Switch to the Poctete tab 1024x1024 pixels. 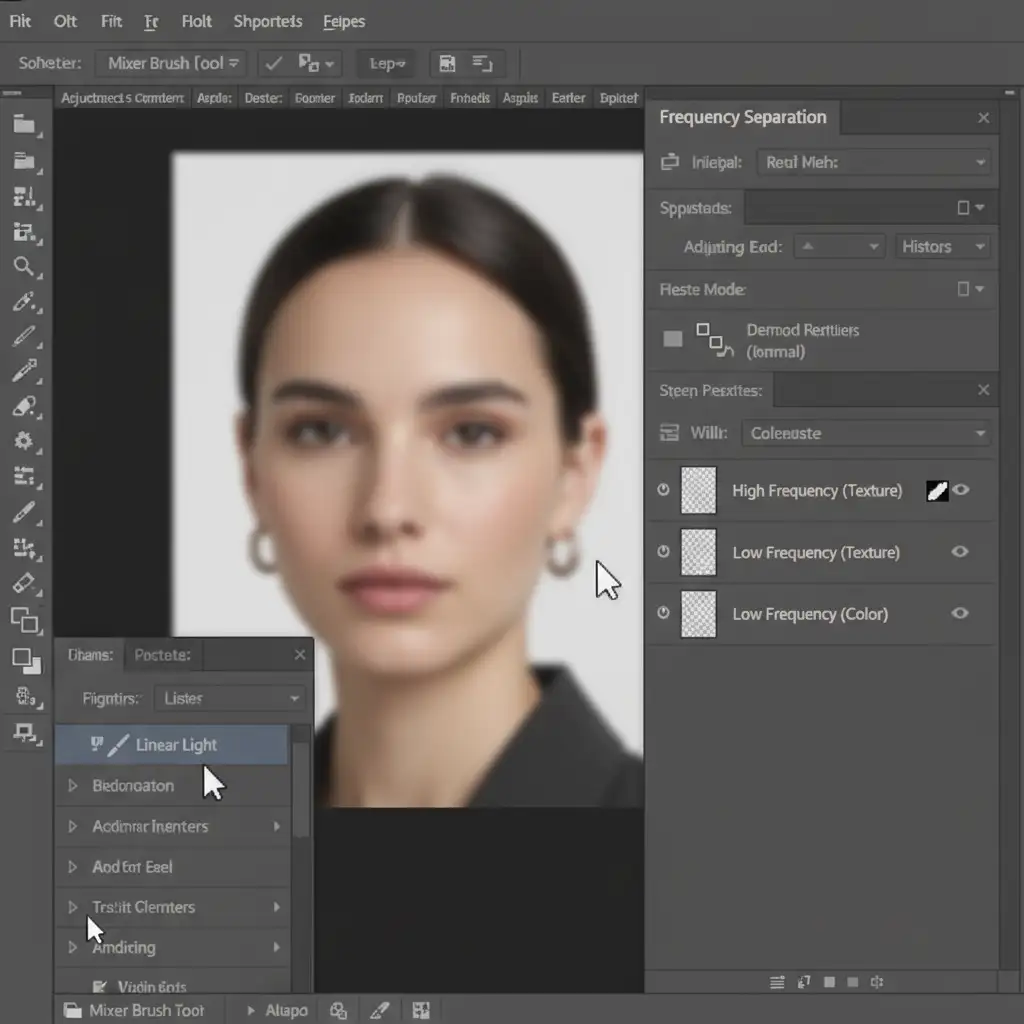[161, 655]
